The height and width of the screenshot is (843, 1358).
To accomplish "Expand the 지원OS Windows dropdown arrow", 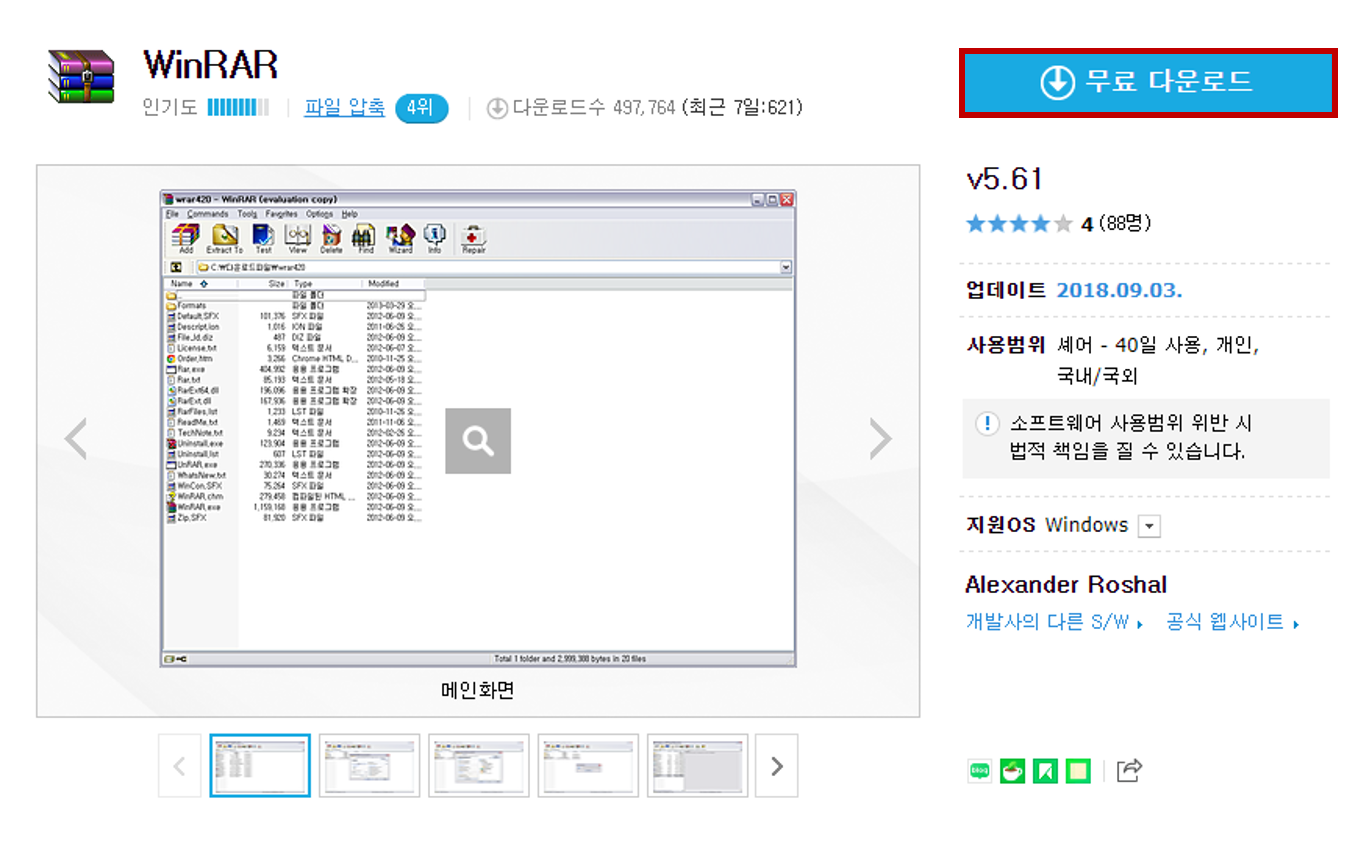I will (1150, 527).
